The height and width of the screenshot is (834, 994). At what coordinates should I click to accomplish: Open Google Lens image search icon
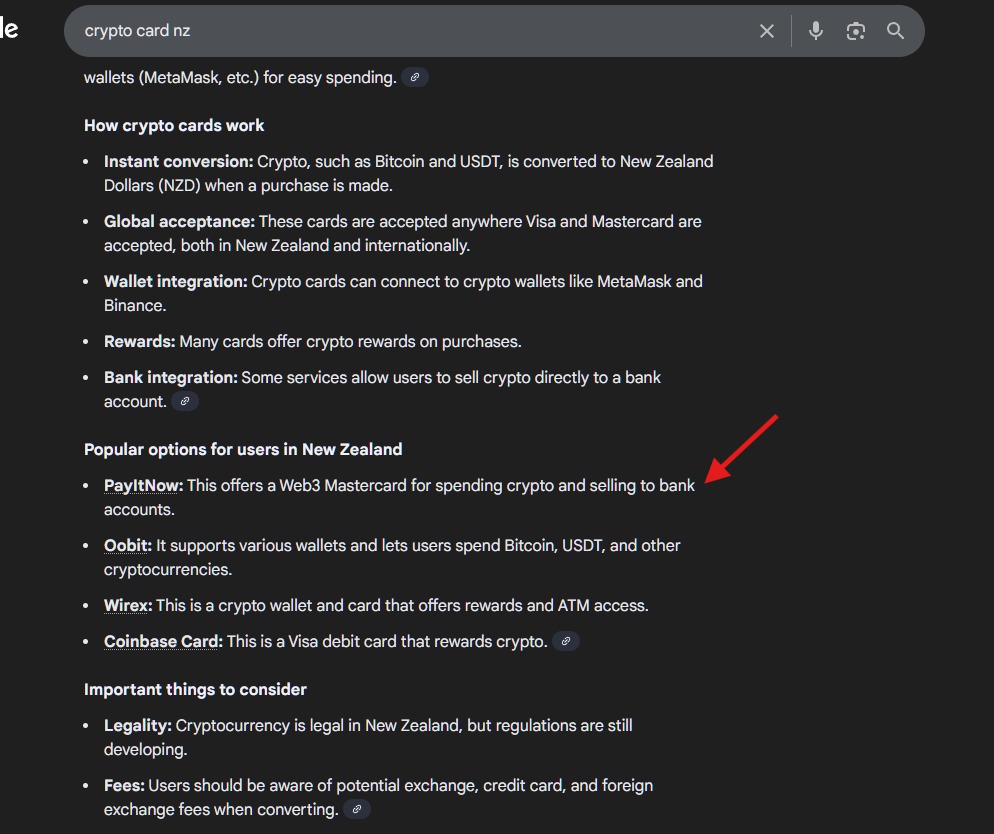point(856,31)
